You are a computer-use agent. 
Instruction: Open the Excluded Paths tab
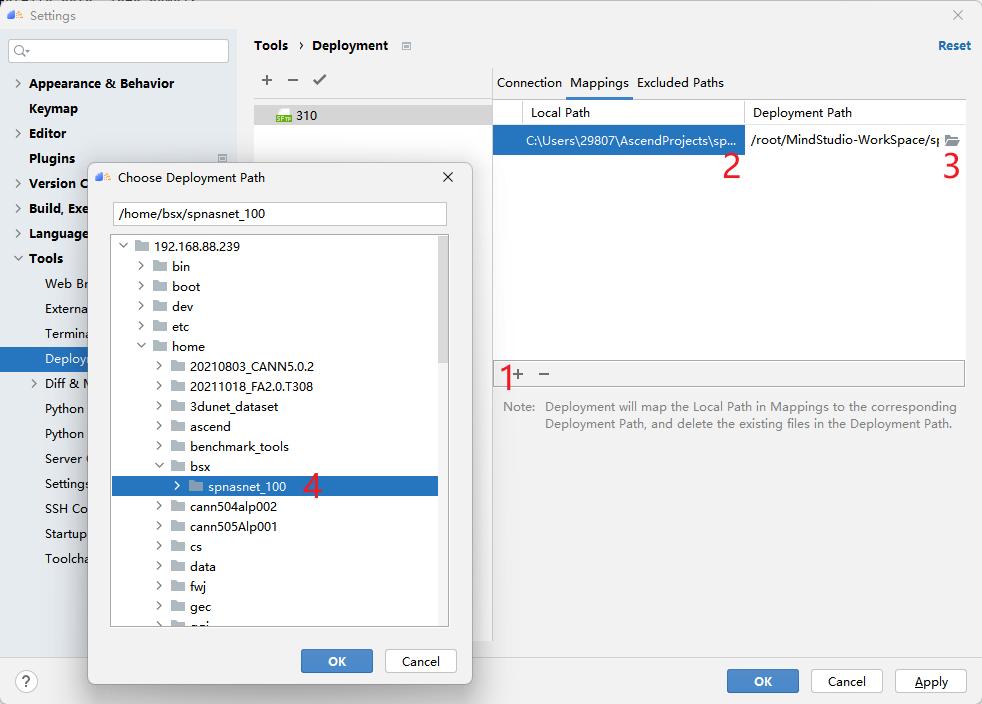pos(680,83)
